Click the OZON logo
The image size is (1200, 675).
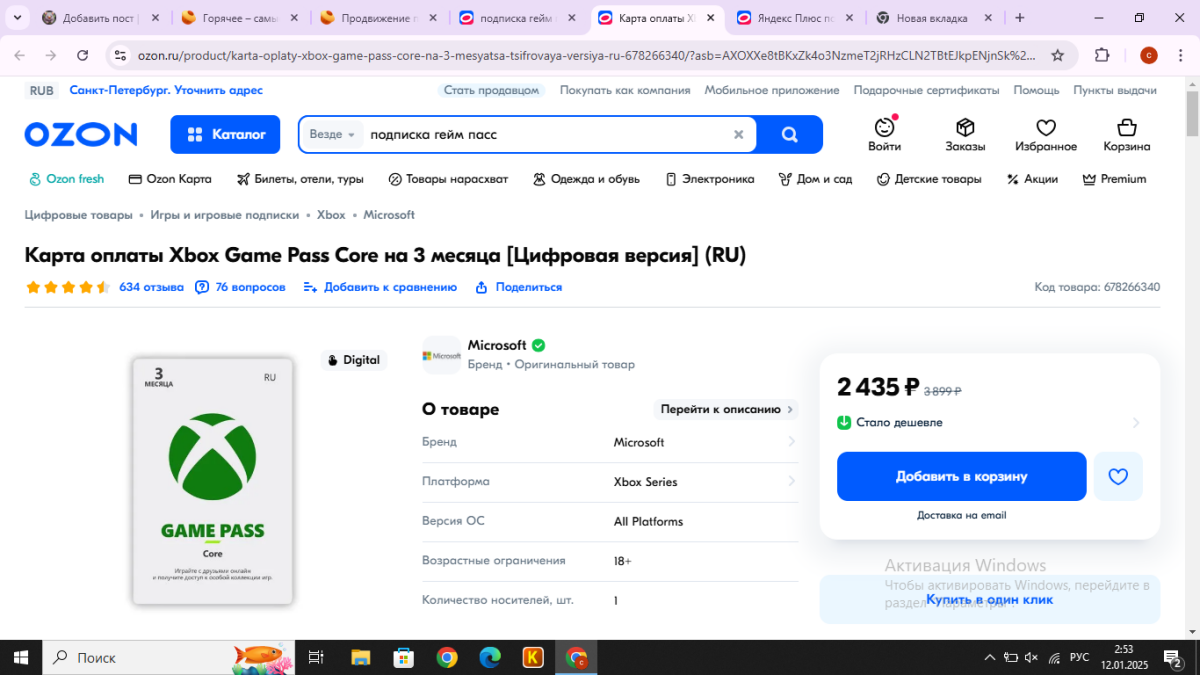[x=81, y=134]
